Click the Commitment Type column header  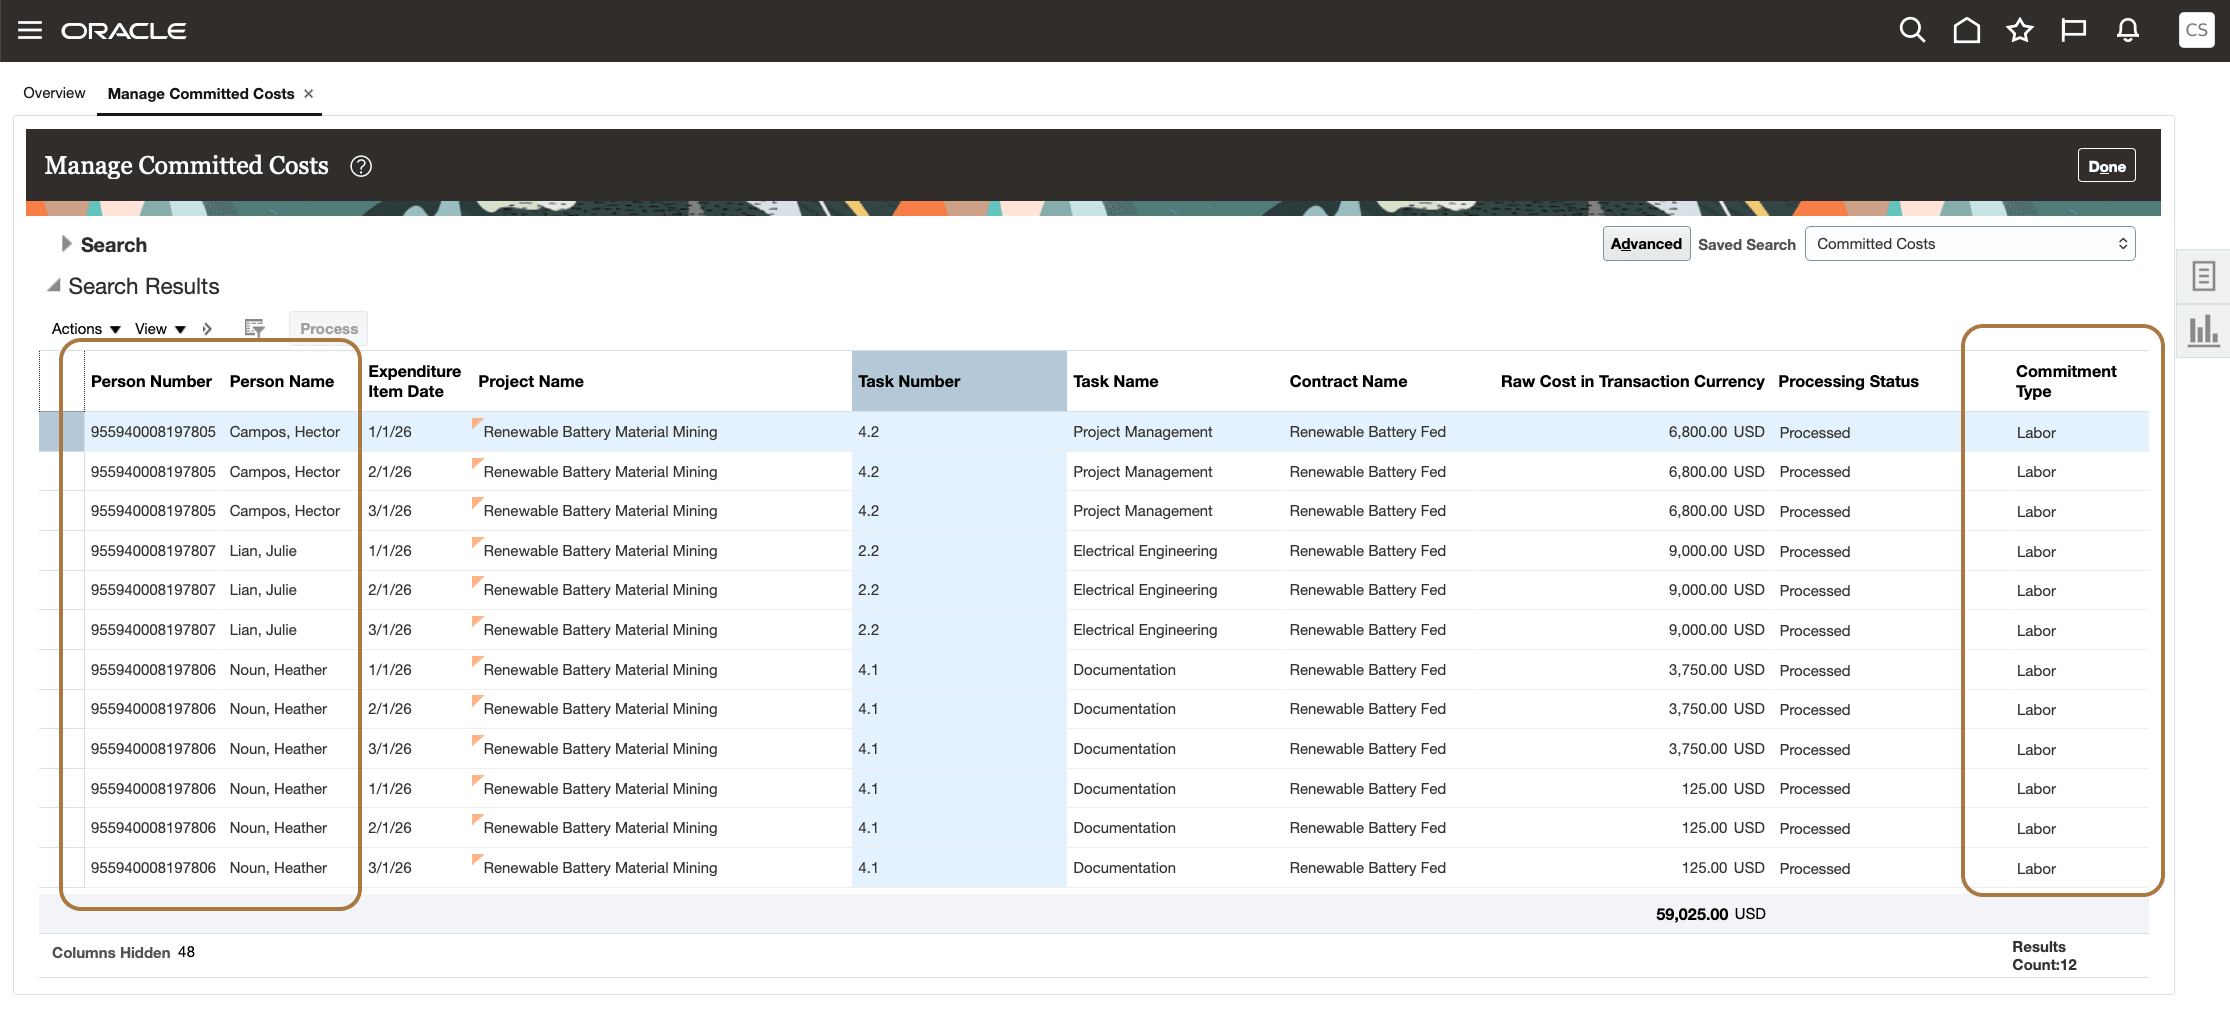(x=2066, y=381)
